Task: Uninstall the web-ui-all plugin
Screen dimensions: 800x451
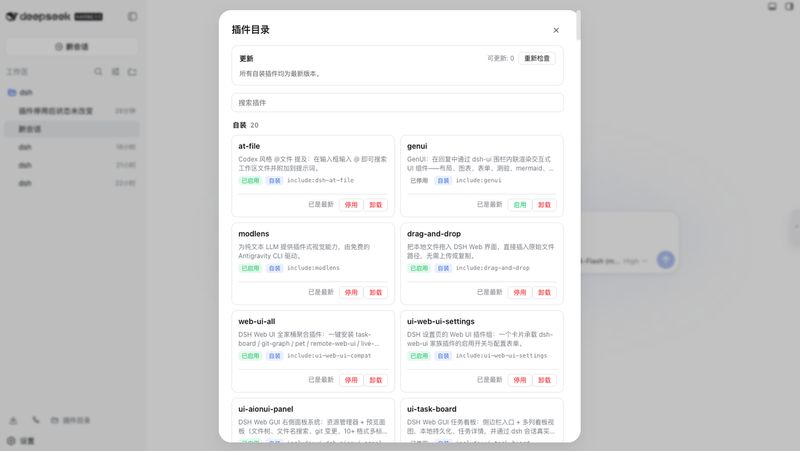Action: (376, 380)
